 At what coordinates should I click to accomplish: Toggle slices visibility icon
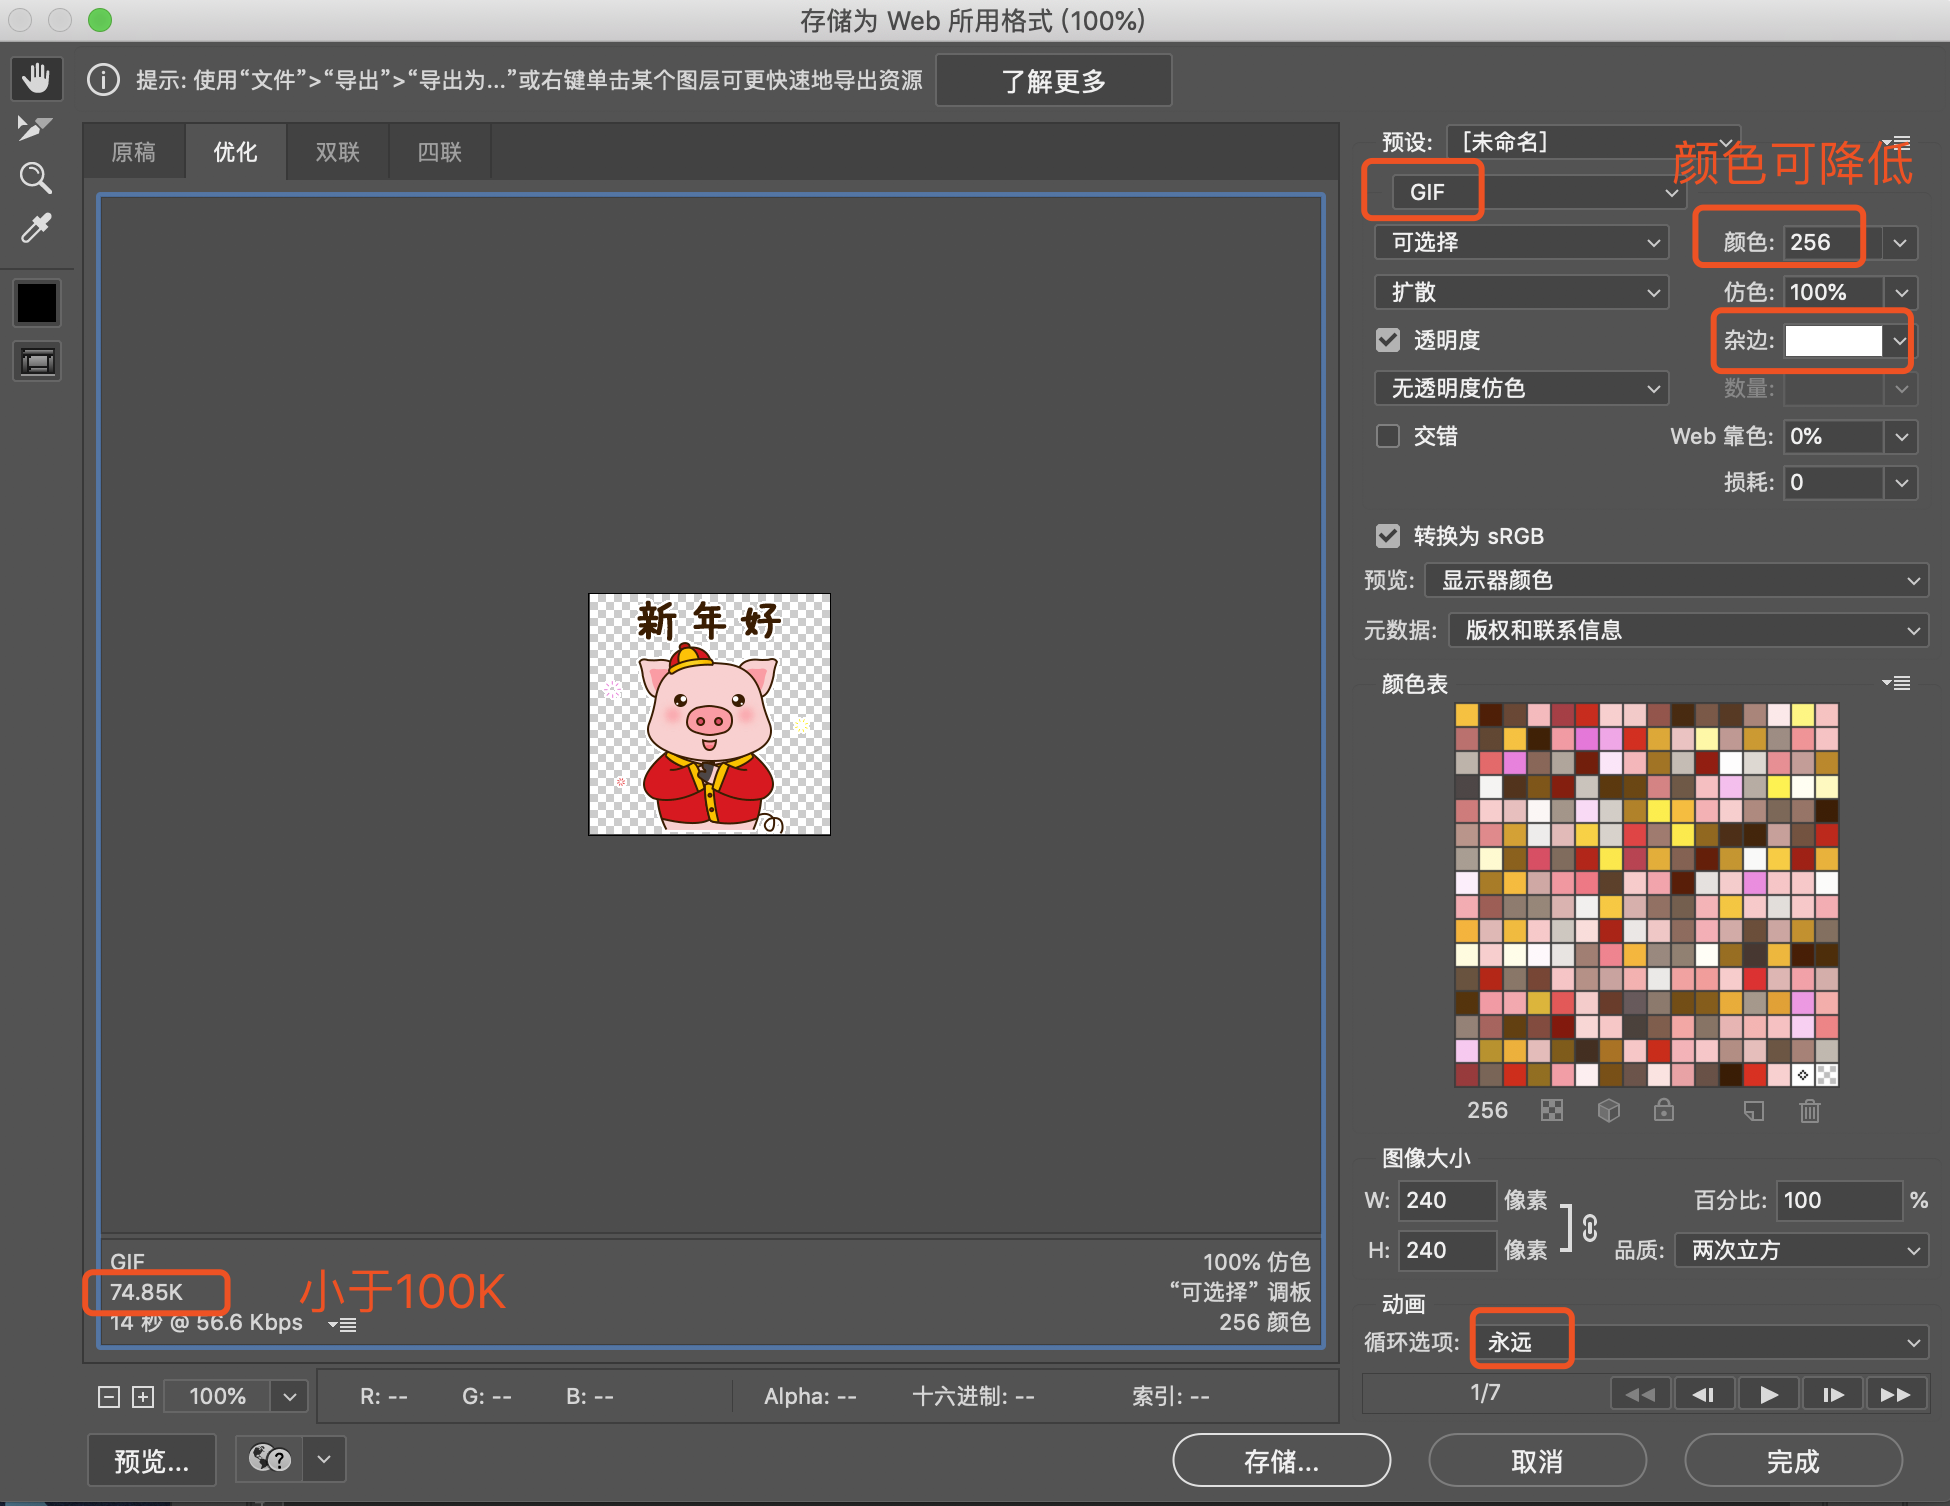[x=37, y=361]
